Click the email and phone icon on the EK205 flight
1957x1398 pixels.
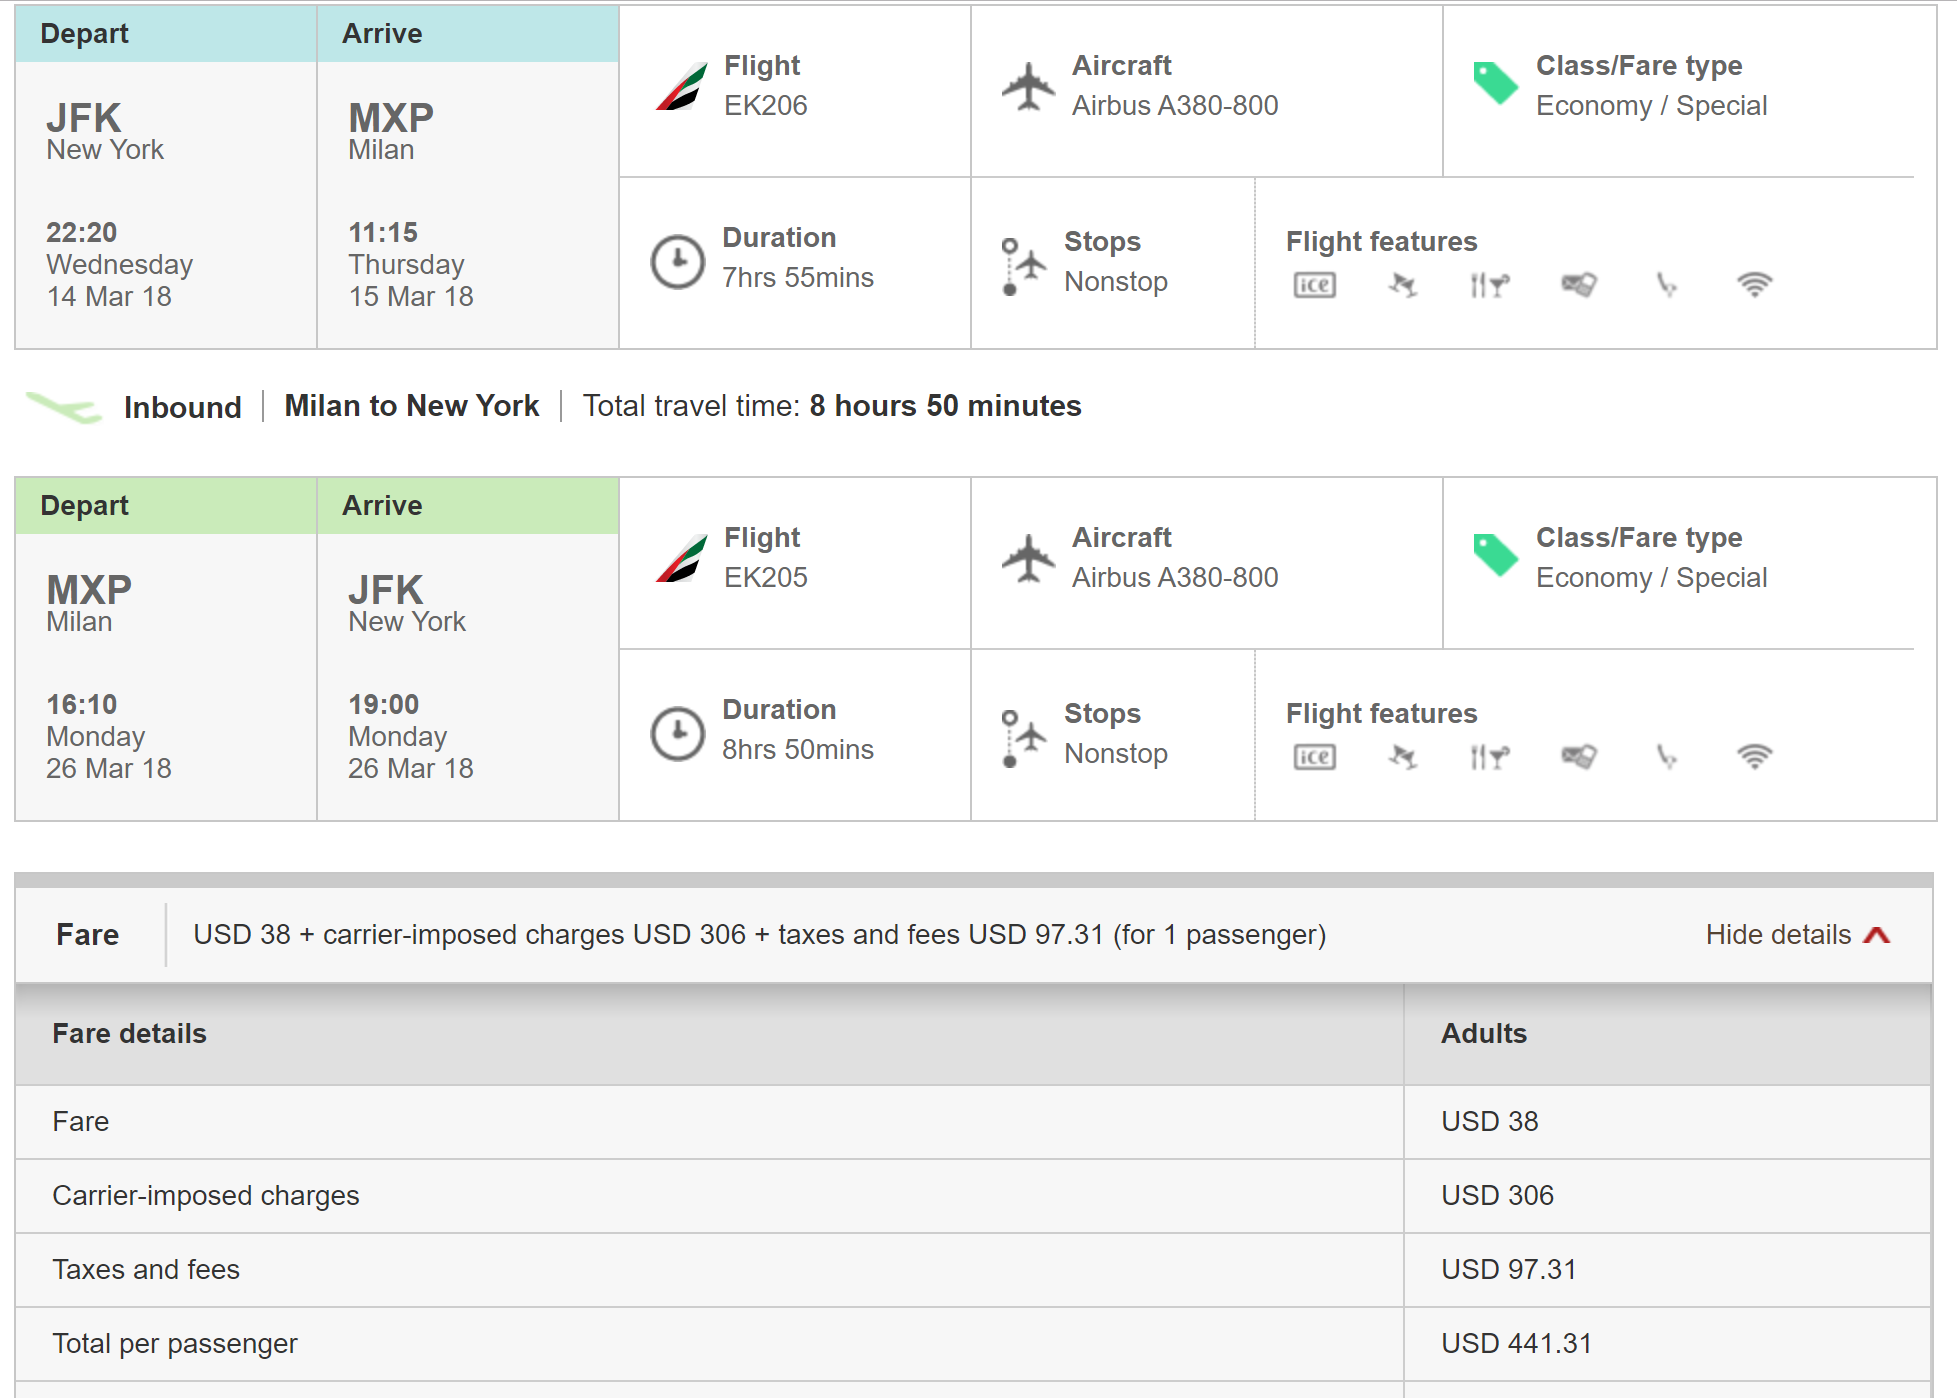pyautogui.click(x=1578, y=757)
